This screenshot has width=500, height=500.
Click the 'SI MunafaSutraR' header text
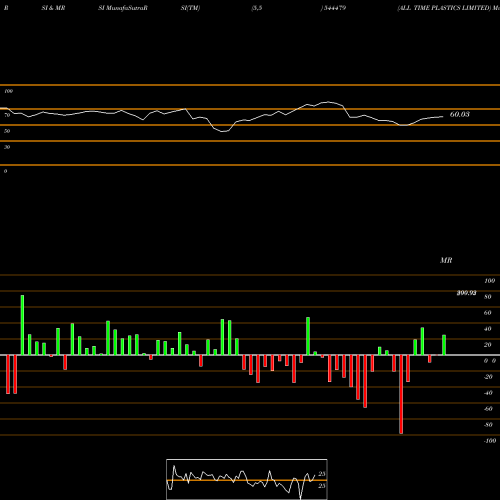pyautogui.click(x=123, y=8)
